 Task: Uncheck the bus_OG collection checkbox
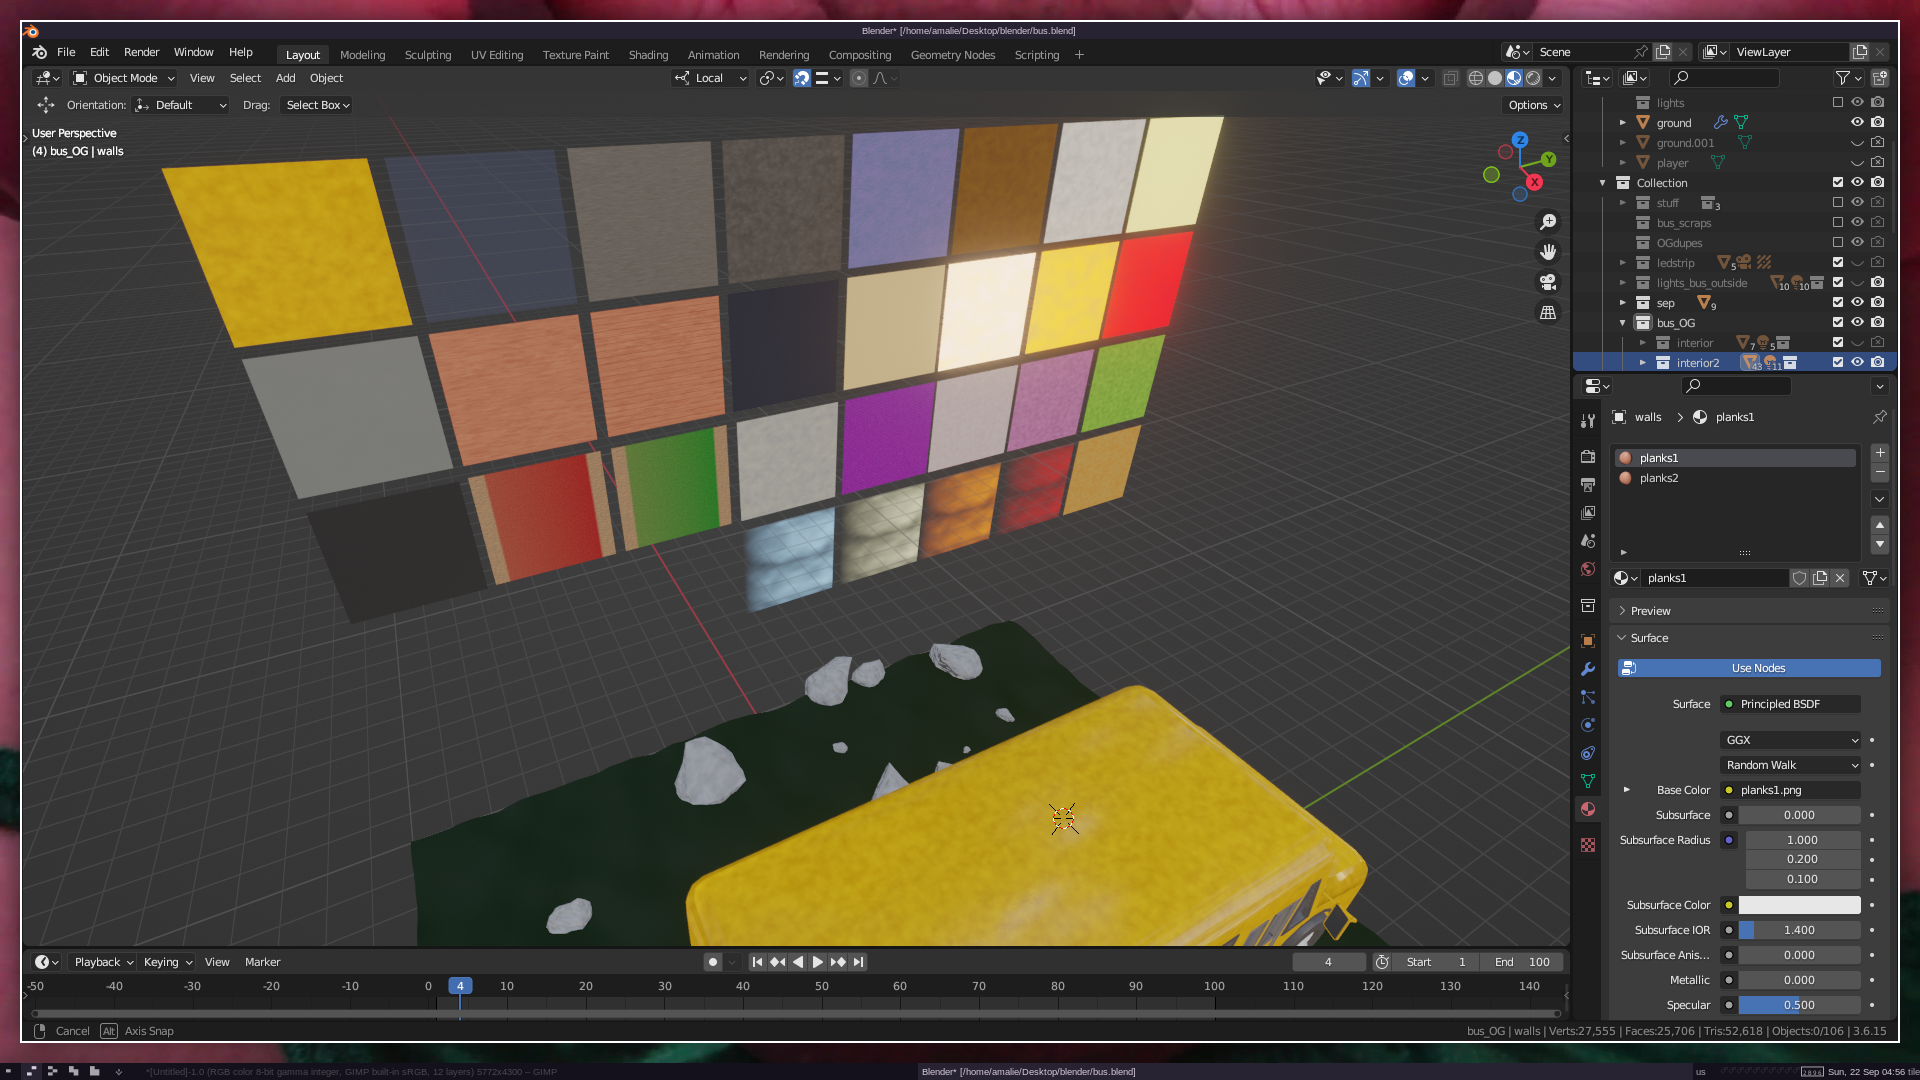pos(1837,322)
